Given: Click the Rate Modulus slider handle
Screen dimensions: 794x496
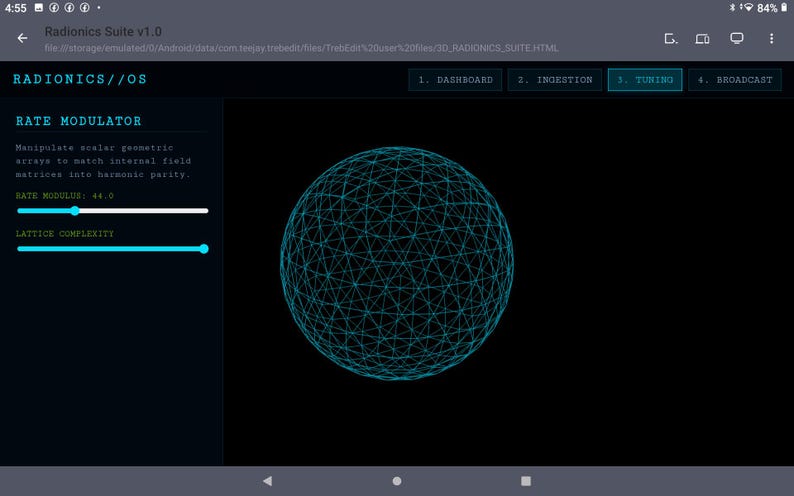Looking at the screenshot, I should [x=75, y=211].
